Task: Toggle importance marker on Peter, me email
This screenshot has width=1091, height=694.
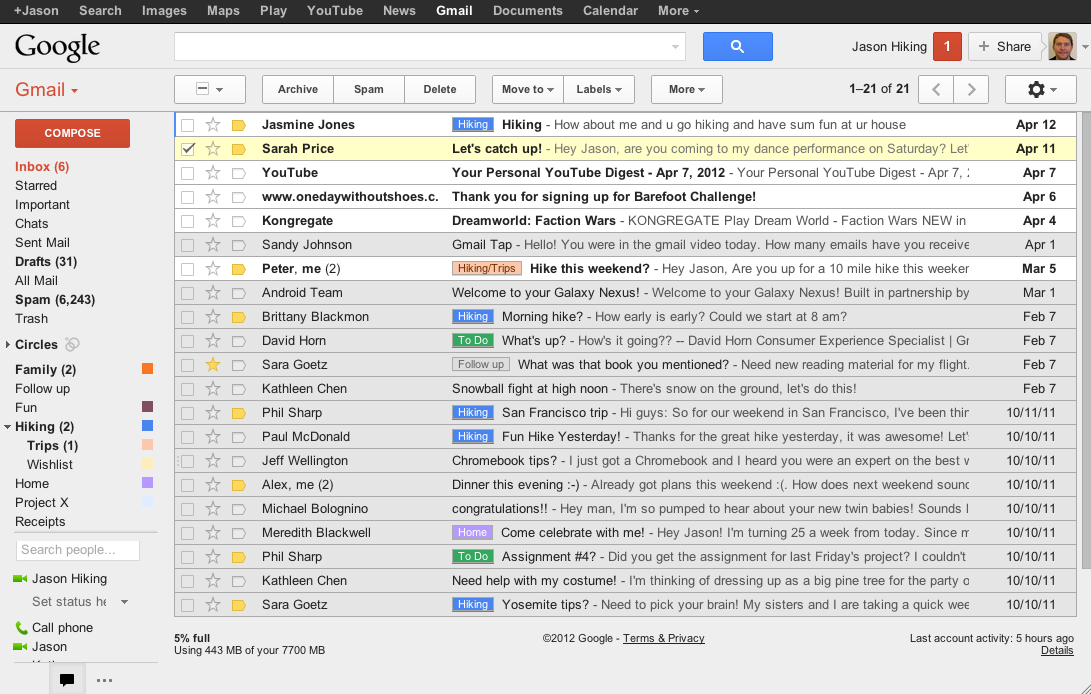Action: pos(239,269)
